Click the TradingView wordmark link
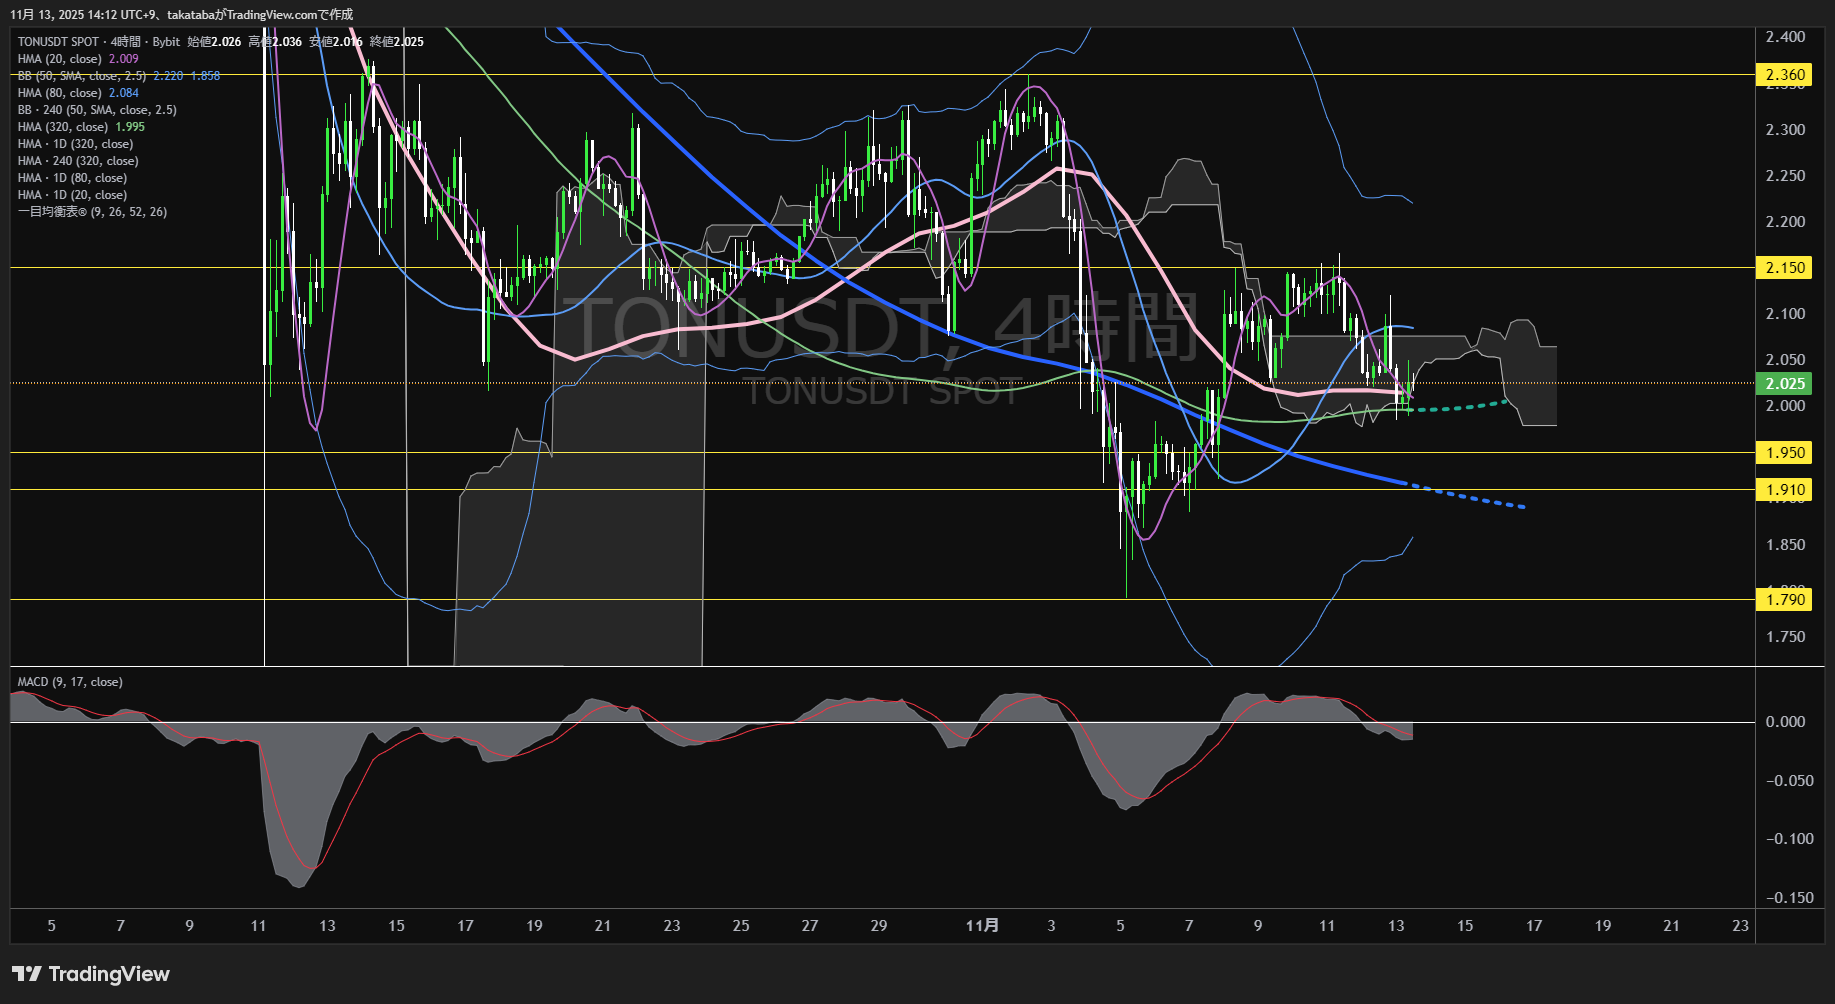 (109, 974)
